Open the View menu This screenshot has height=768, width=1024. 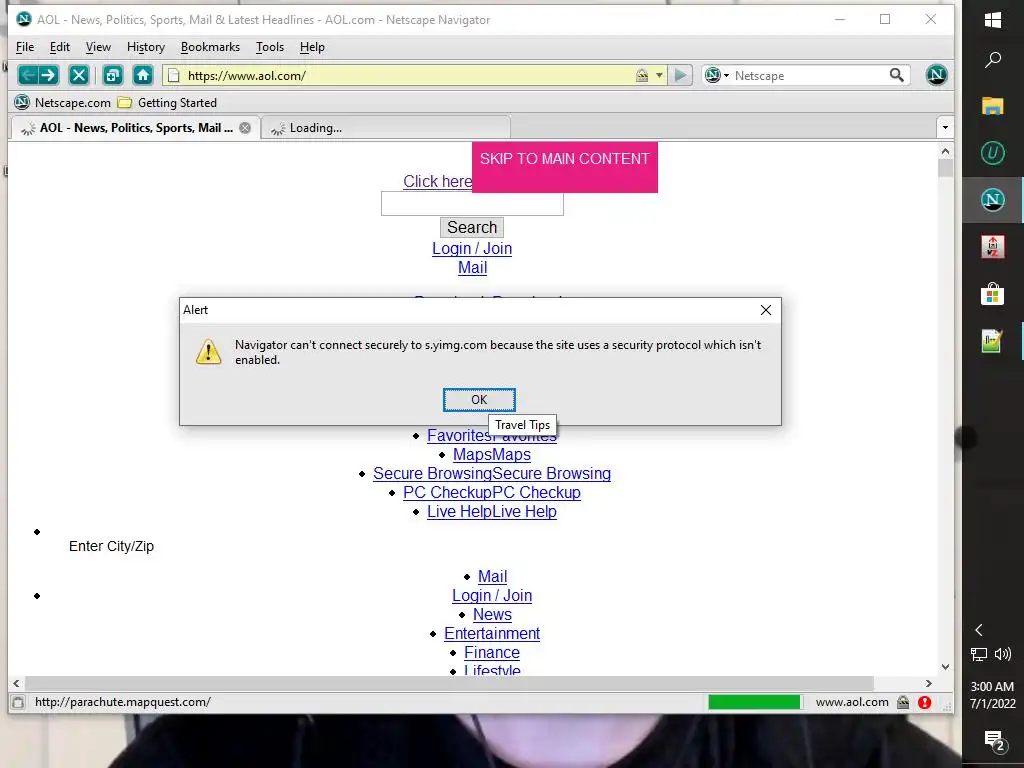click(98, 47)
